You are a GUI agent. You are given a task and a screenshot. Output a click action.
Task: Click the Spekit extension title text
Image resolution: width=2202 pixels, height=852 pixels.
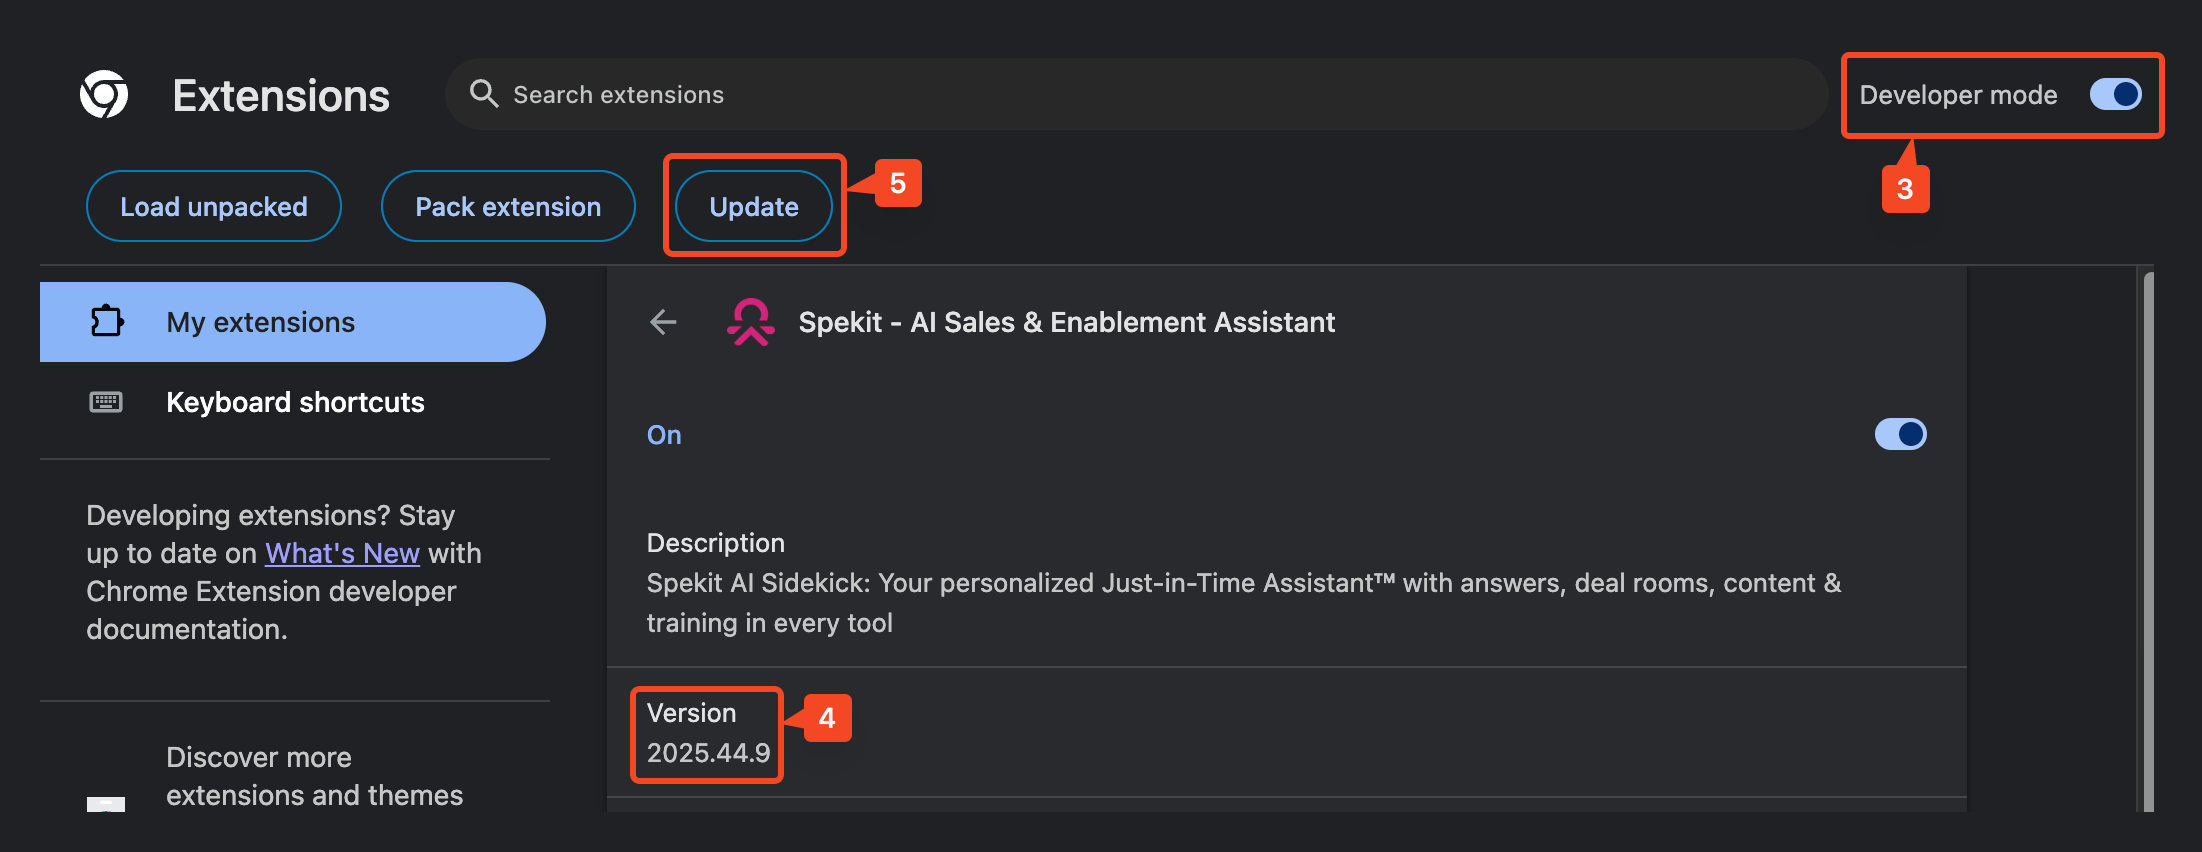pos(1066,322)
